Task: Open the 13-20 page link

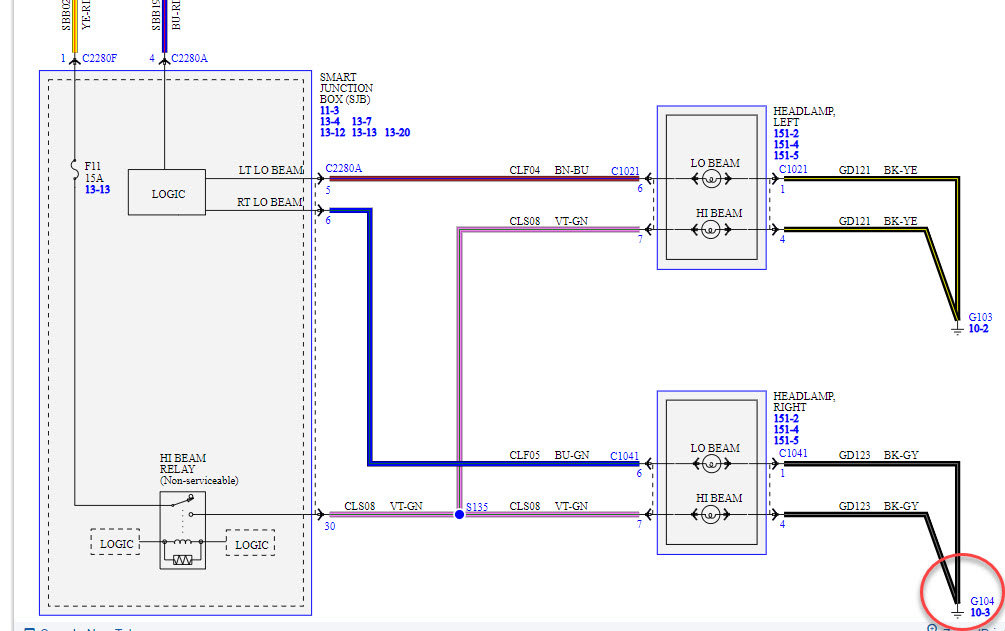Action: 397,133
